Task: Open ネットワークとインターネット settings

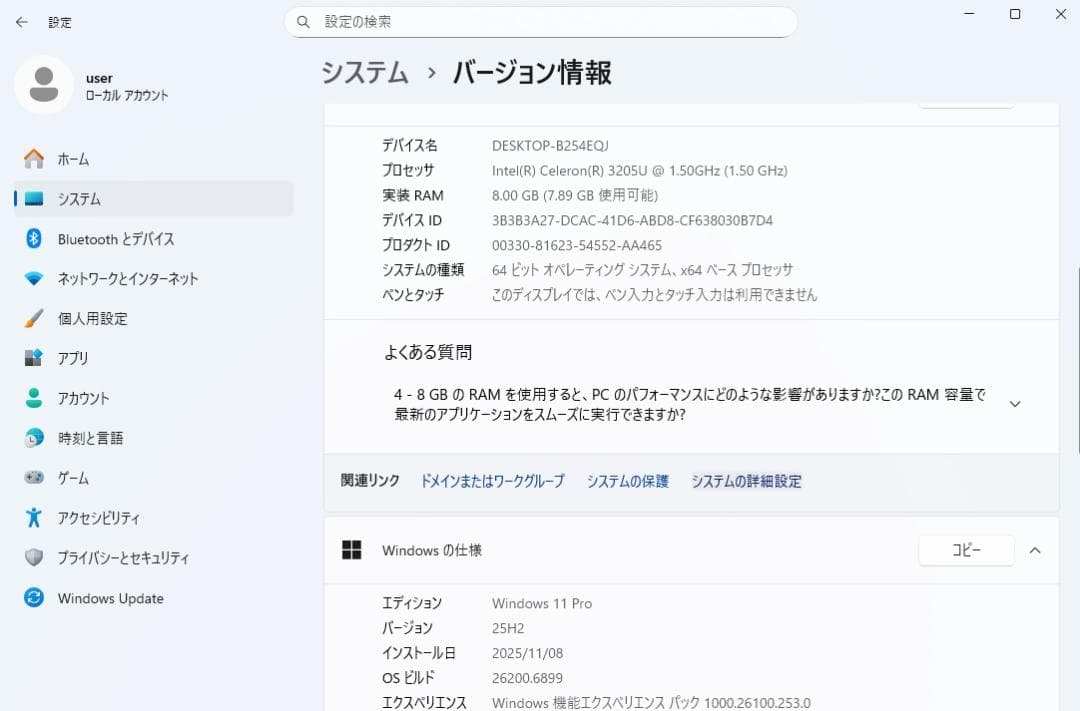Action: point(154,278)
